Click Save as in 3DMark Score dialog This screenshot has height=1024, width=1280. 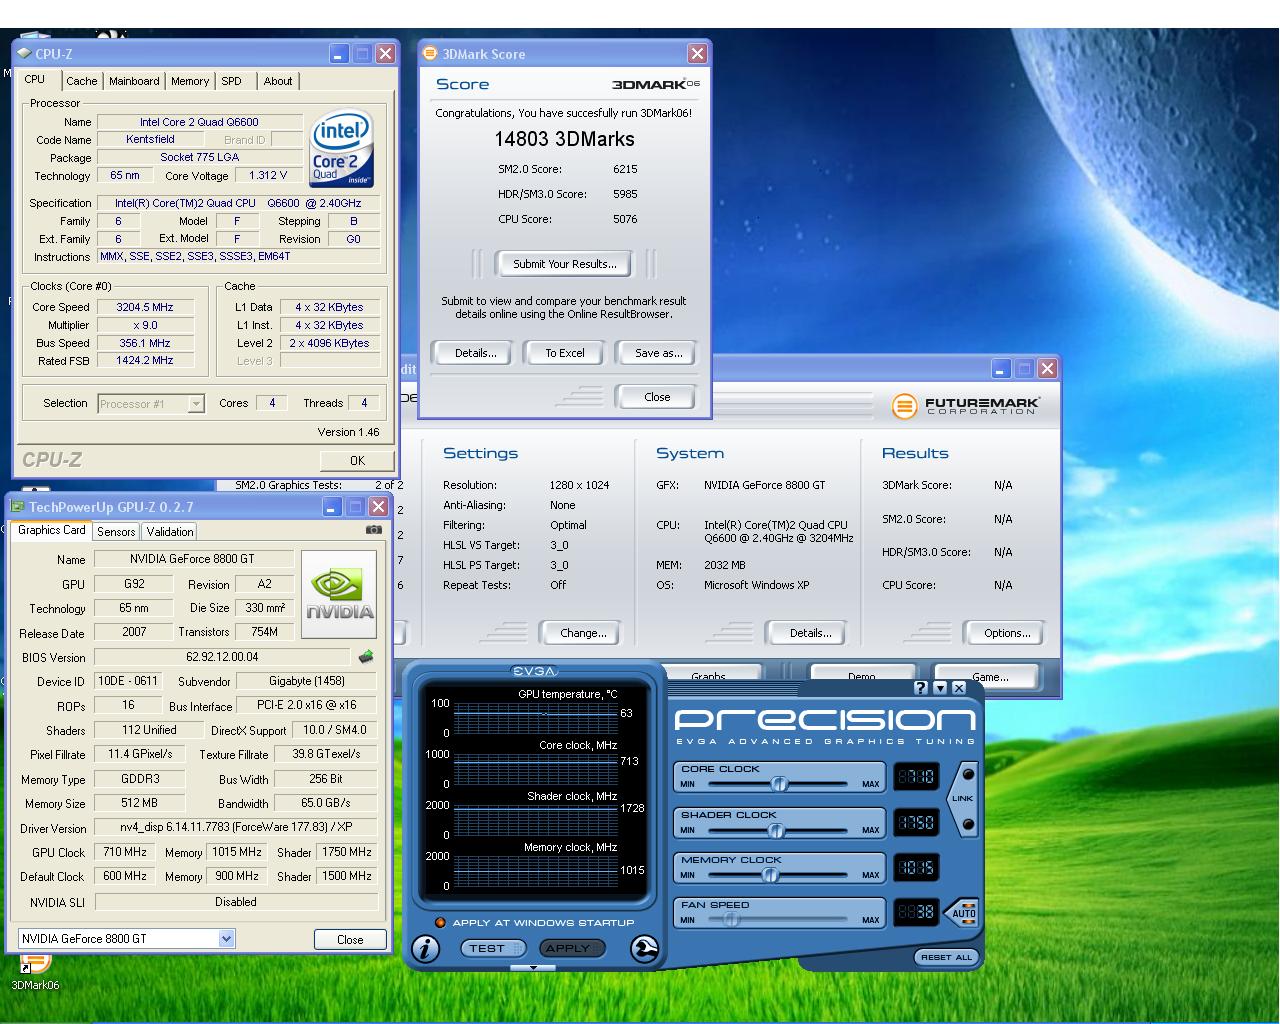(x=658, y=353)
